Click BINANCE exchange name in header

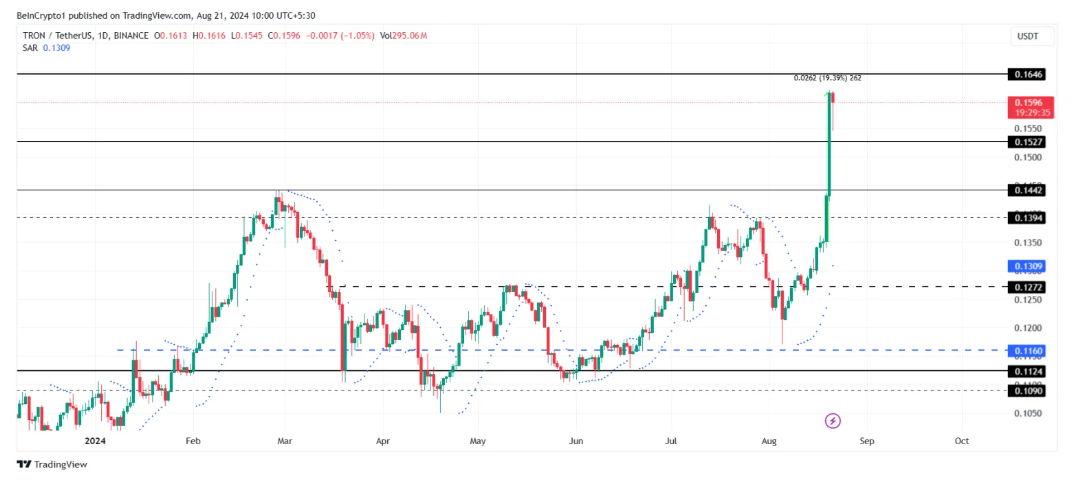pos(139,34)
